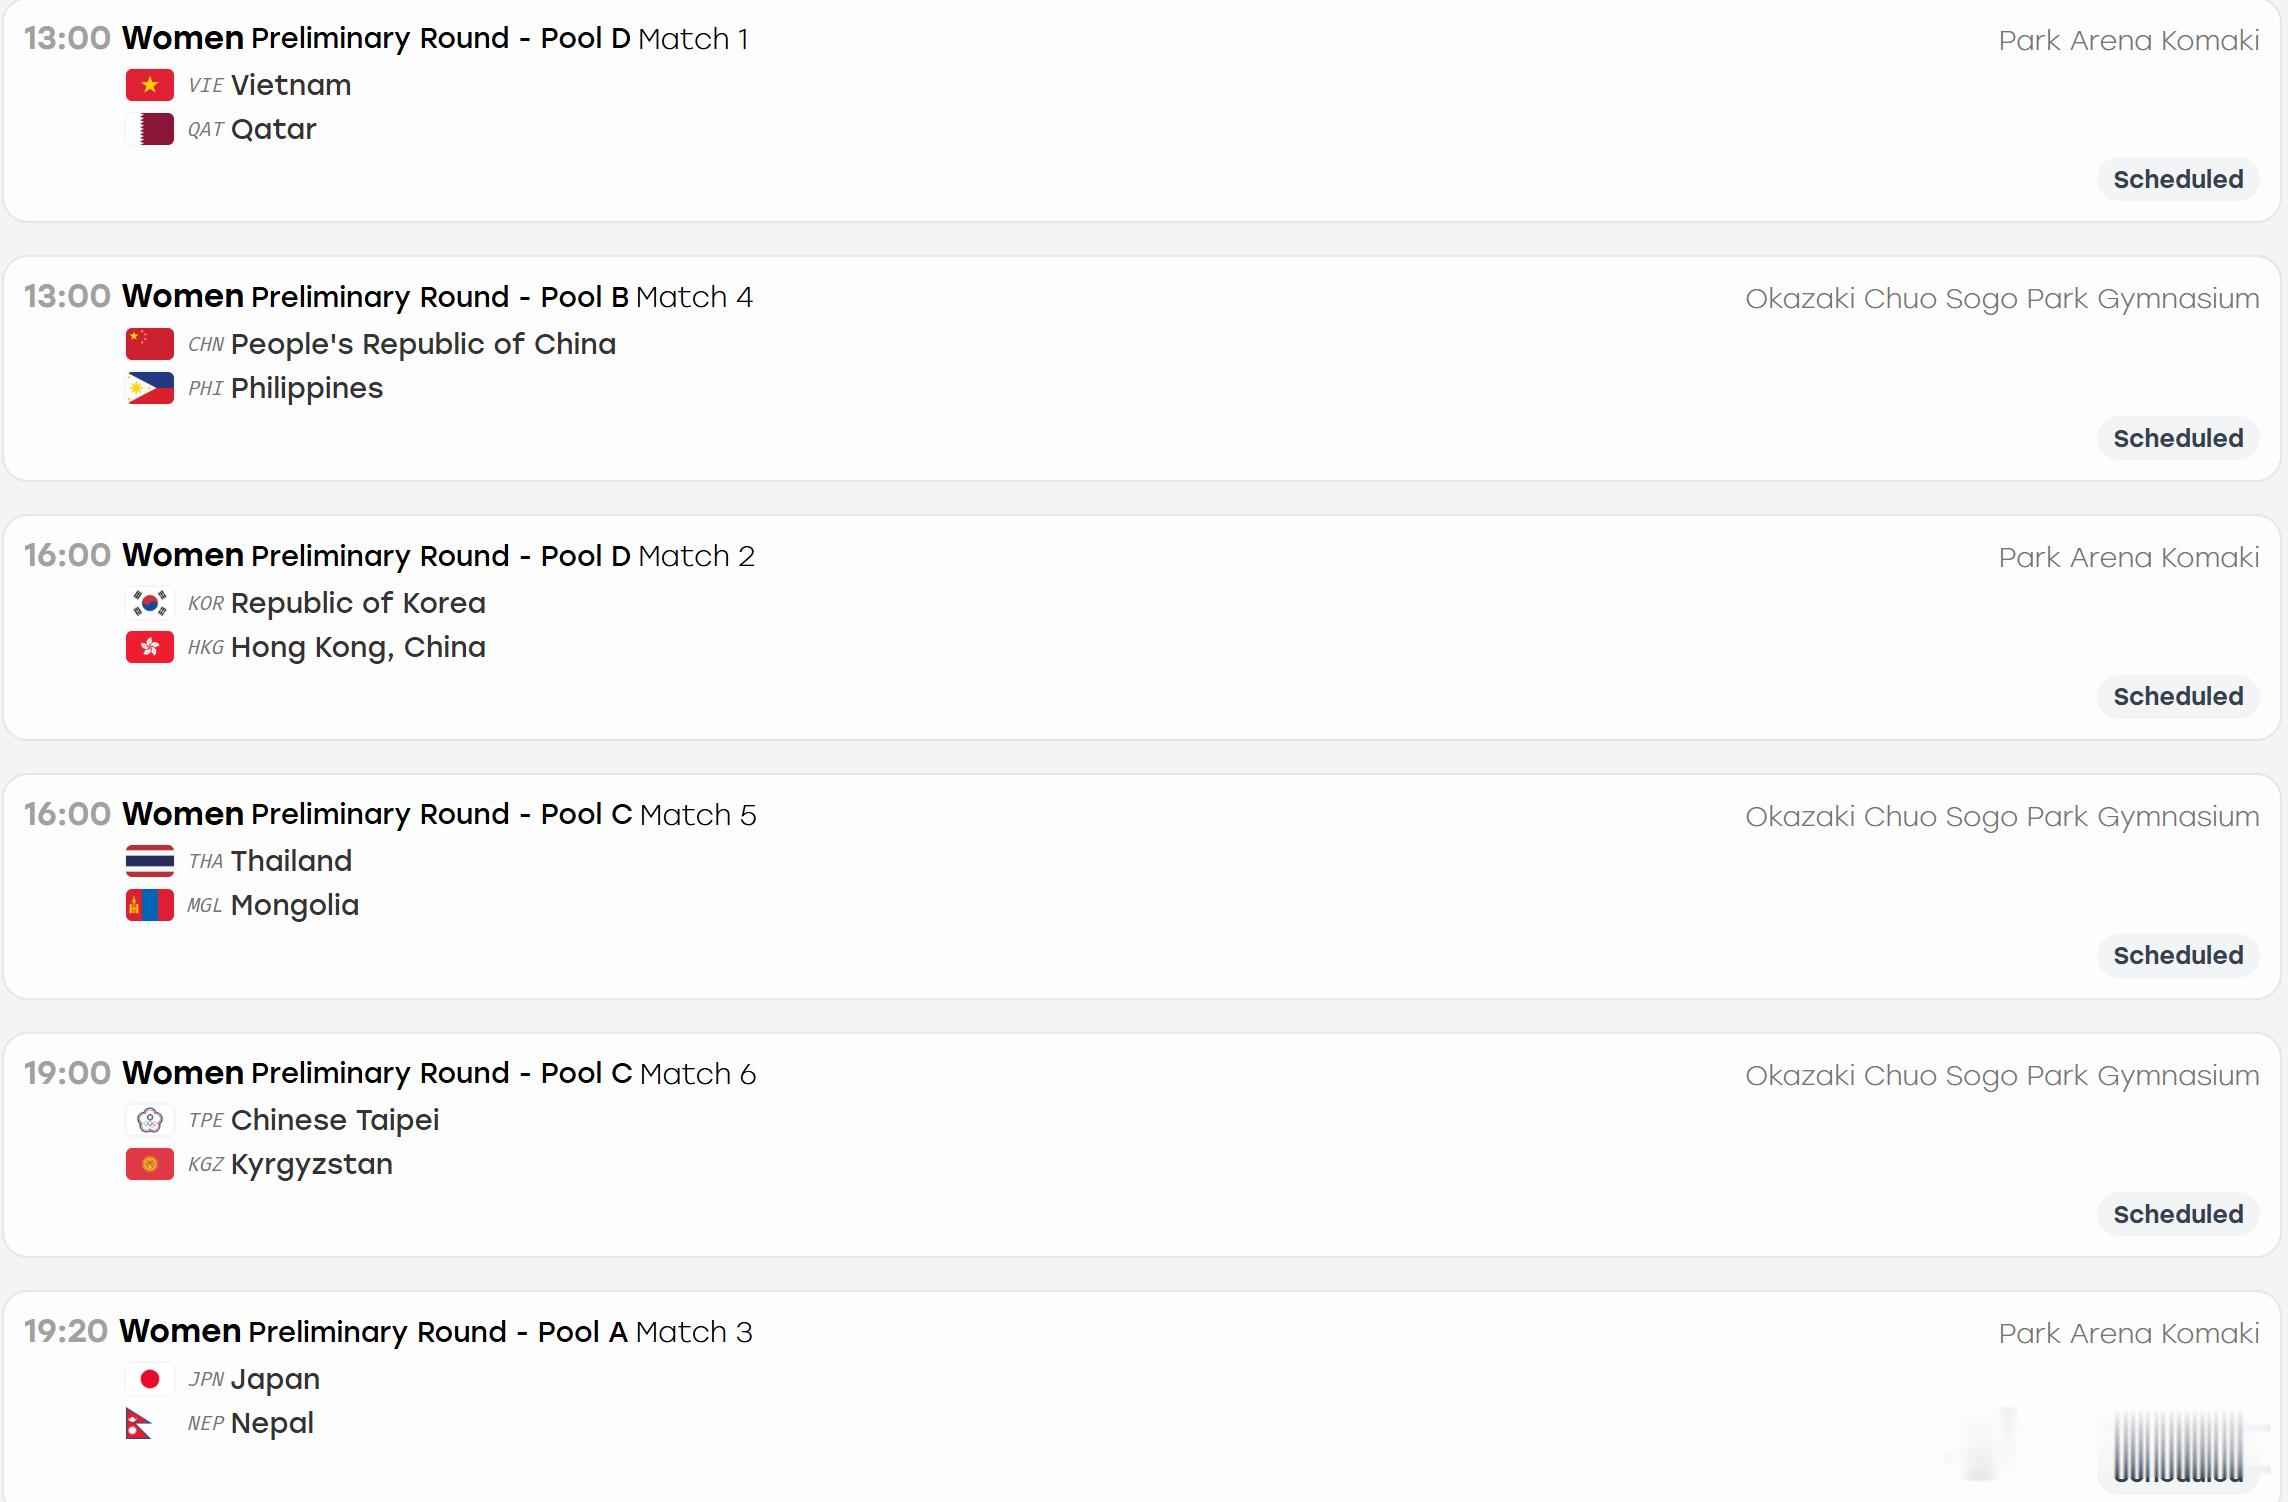Click the Qatar flag icon
The height and width of the screenshot is (1502, 2288).
pyautogui.click(x=150, y=129)
